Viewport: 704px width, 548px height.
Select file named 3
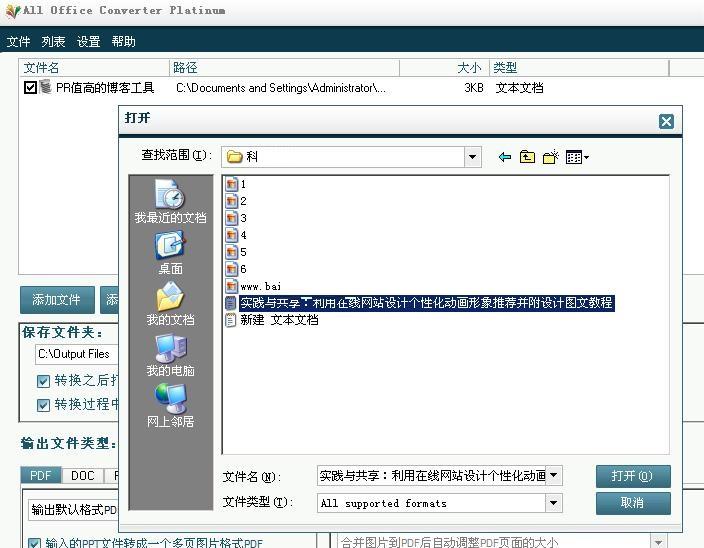[x=236, y=218]
